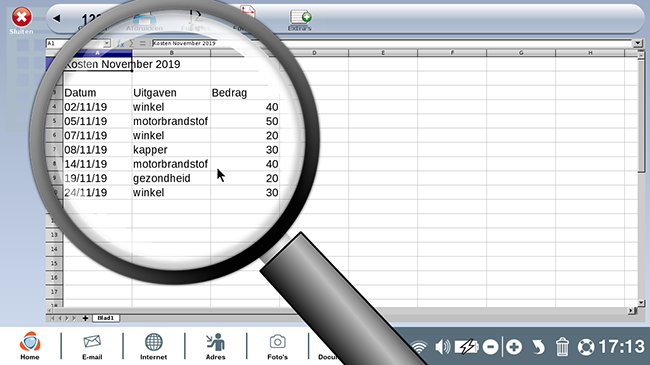Screen dimensions: 650x365
Task: Open the Name Box dropdown arrow
Action: click(x=107, y=43)
